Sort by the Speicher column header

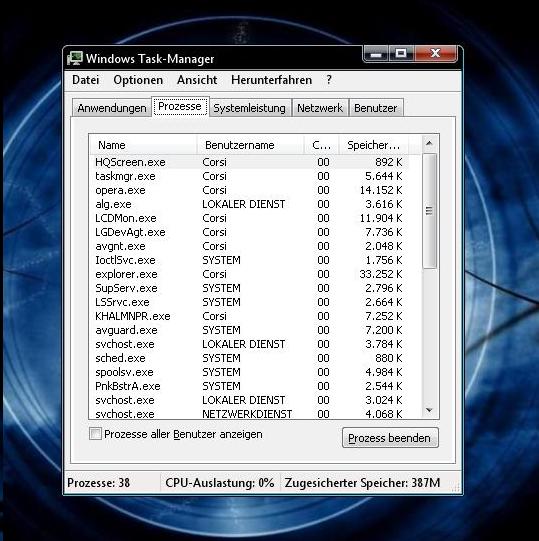point(373,145)
